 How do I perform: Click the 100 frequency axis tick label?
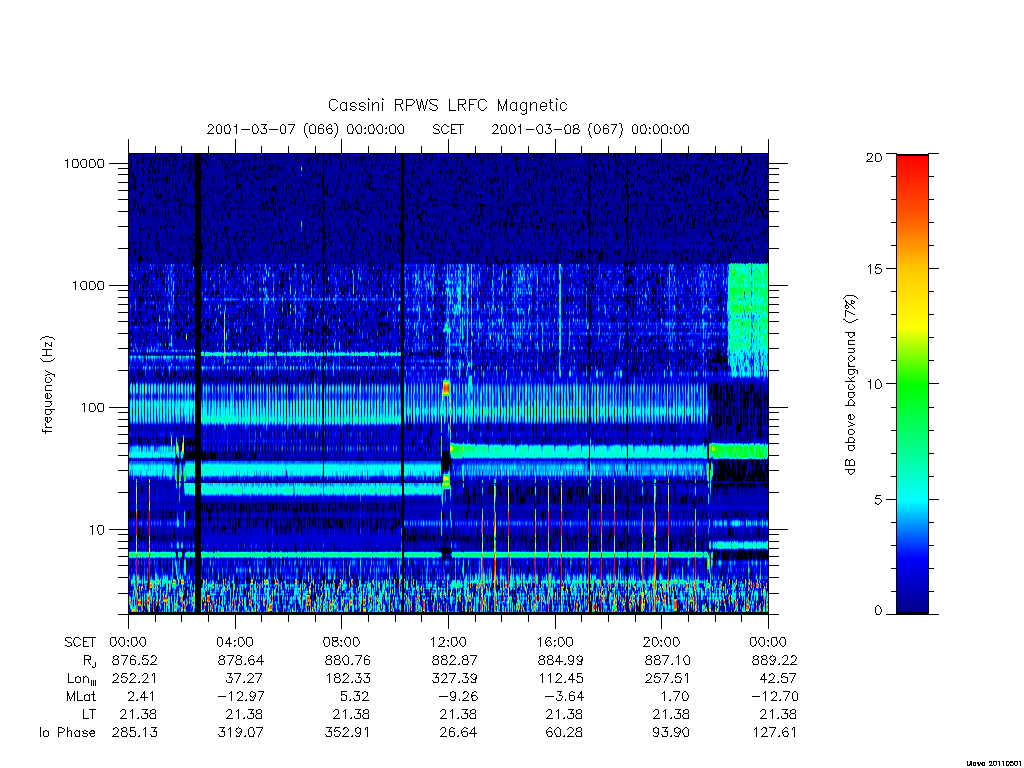click(93, 408)
